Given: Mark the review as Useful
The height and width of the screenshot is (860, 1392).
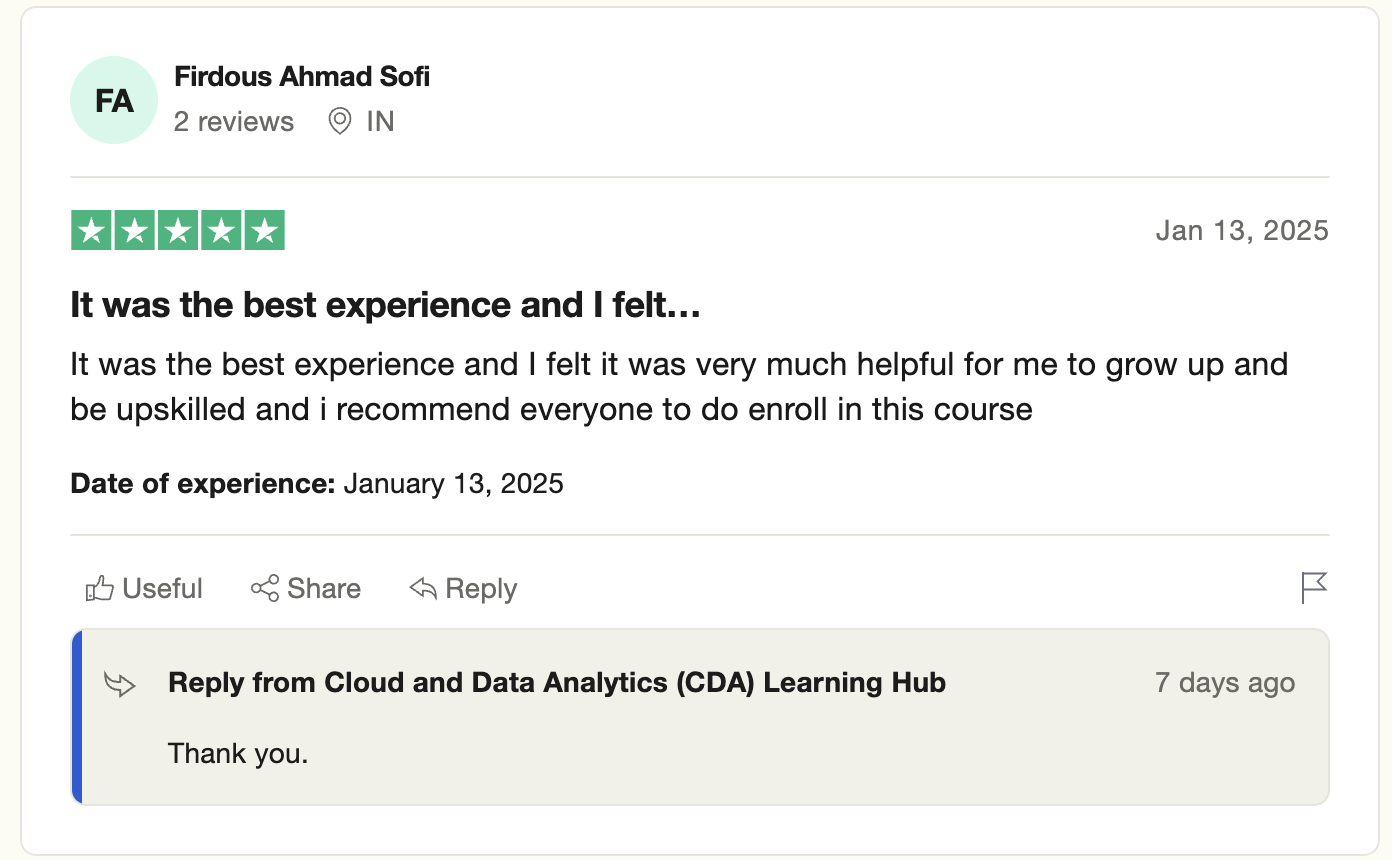Looking at the screenshot, I should pos(144,589).
